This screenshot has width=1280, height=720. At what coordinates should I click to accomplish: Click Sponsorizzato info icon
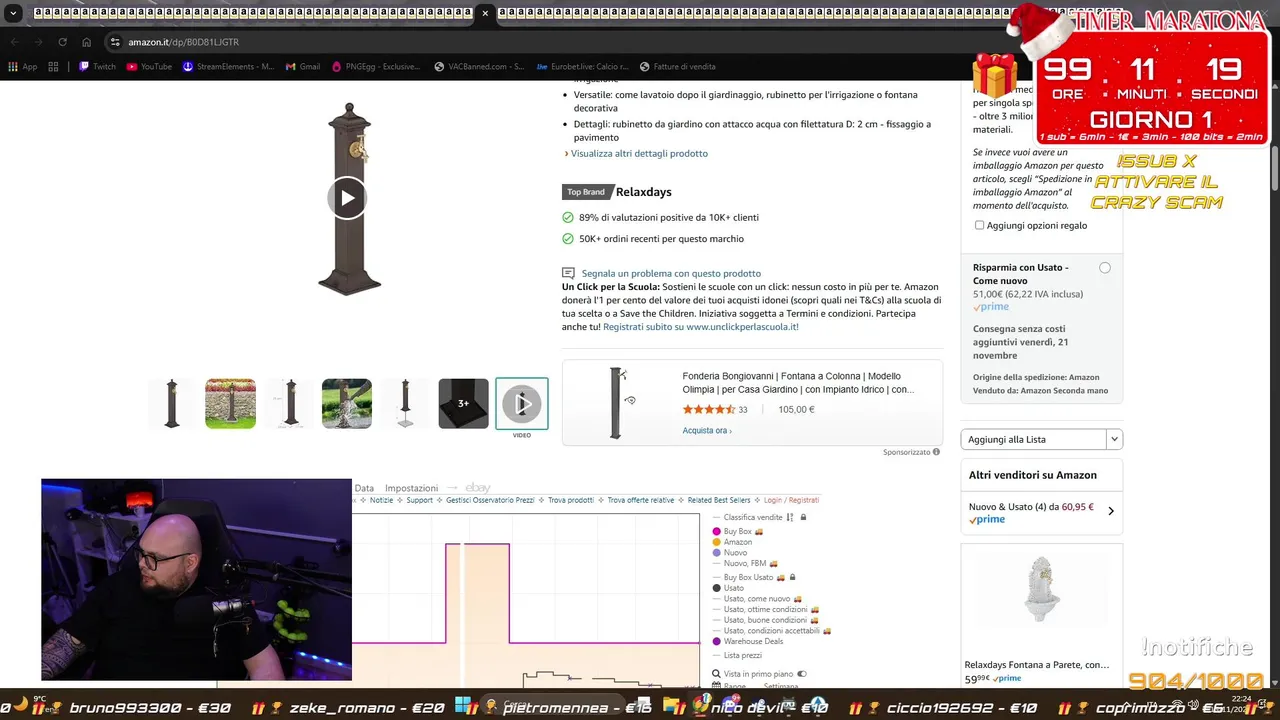tap(936, 452)
